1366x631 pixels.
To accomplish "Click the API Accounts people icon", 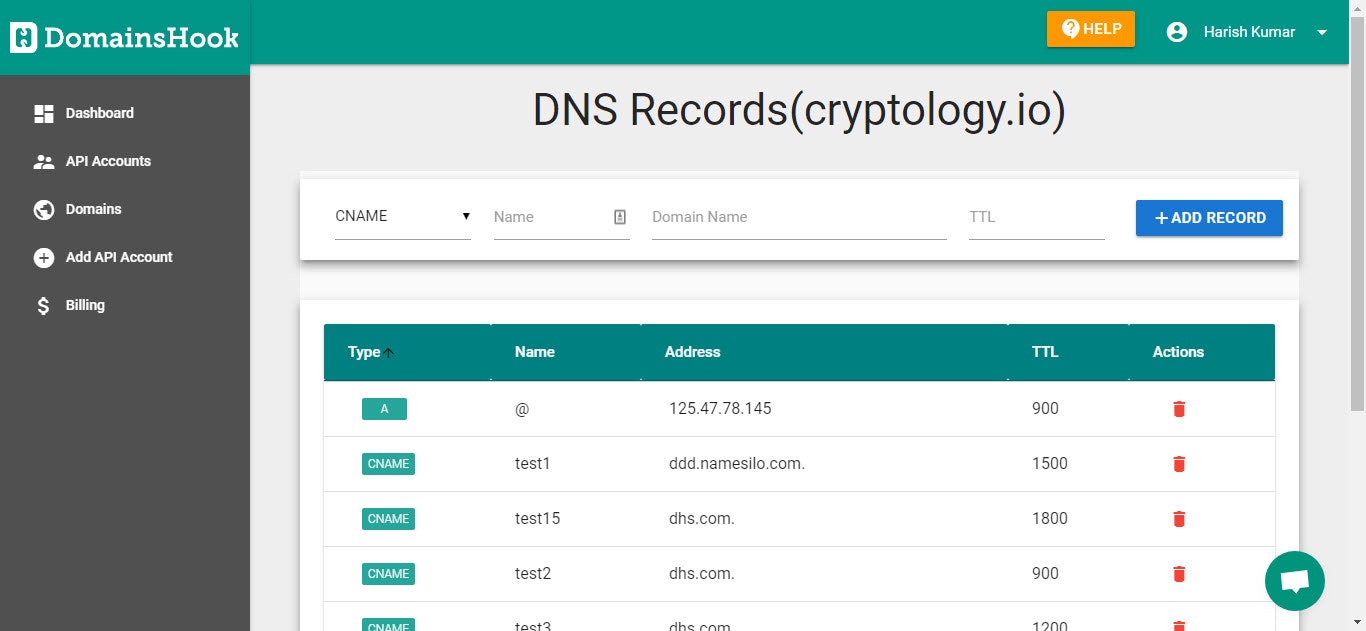I will click(44, 161).
